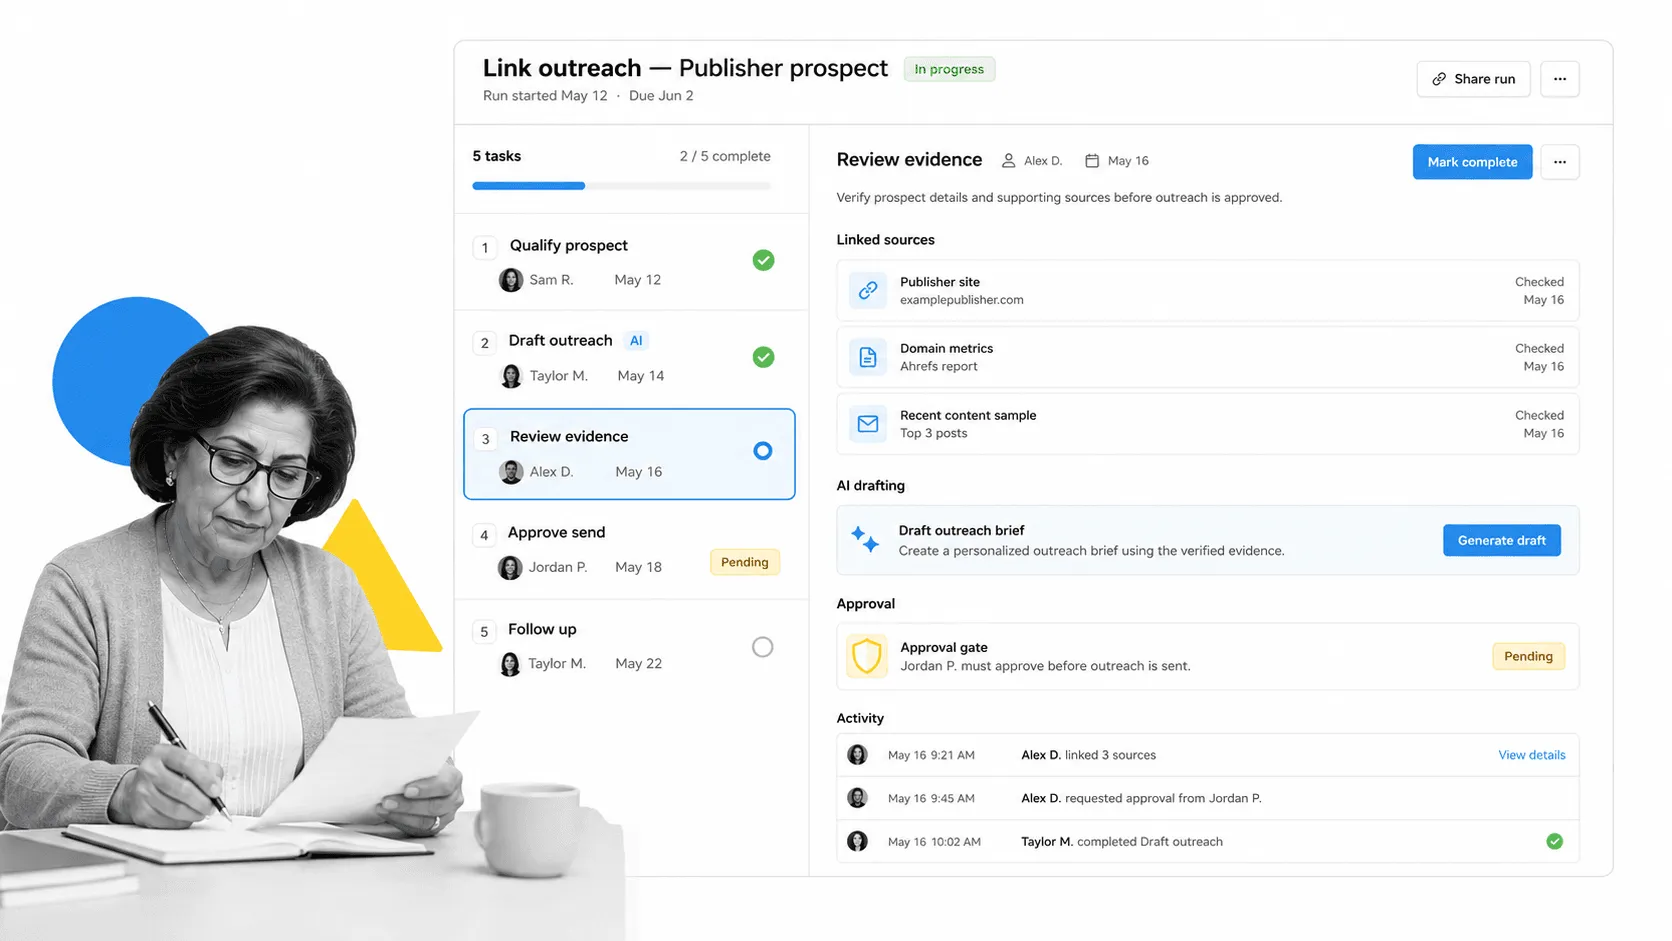
Task: Open the ellipsis menu next to Mark complete
Action: pos(1559,162)
